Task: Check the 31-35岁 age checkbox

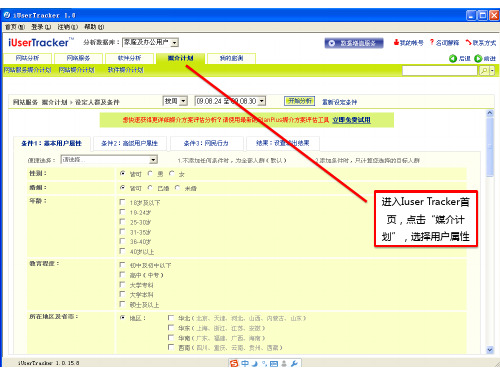Action: (x=122, y=231)
